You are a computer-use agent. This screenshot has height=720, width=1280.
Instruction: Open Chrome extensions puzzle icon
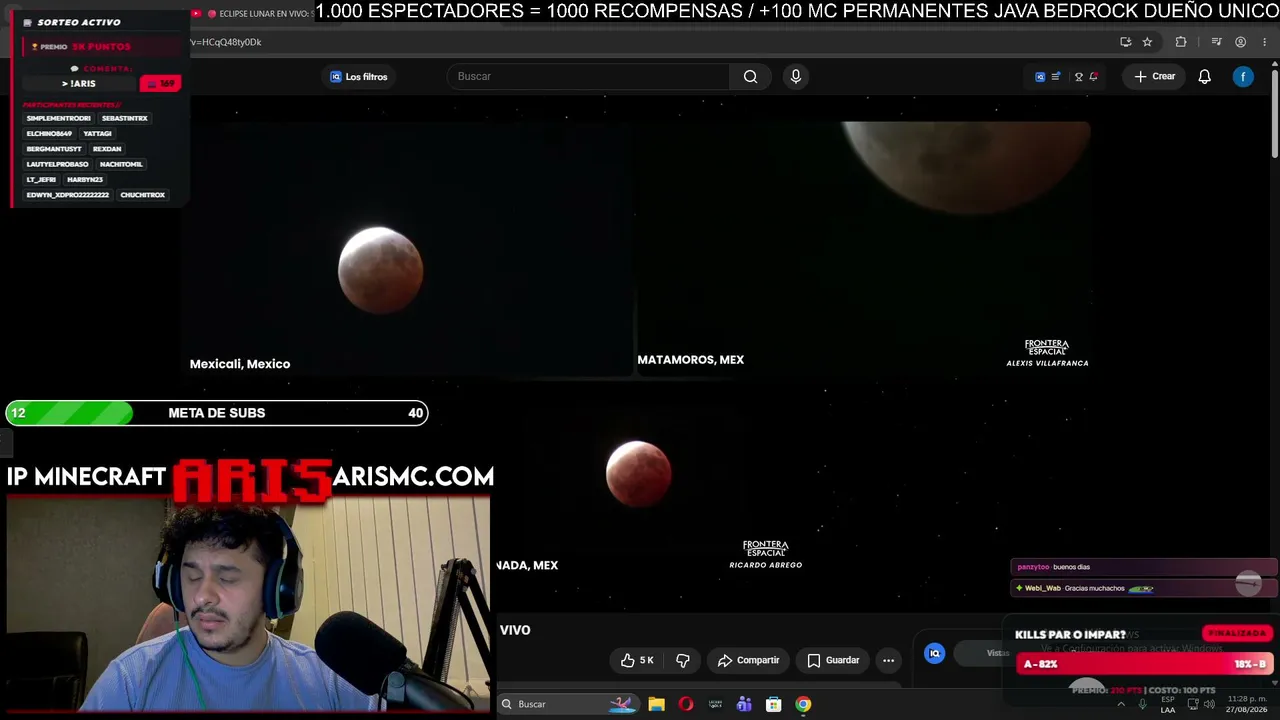(x=1181, y=42)
